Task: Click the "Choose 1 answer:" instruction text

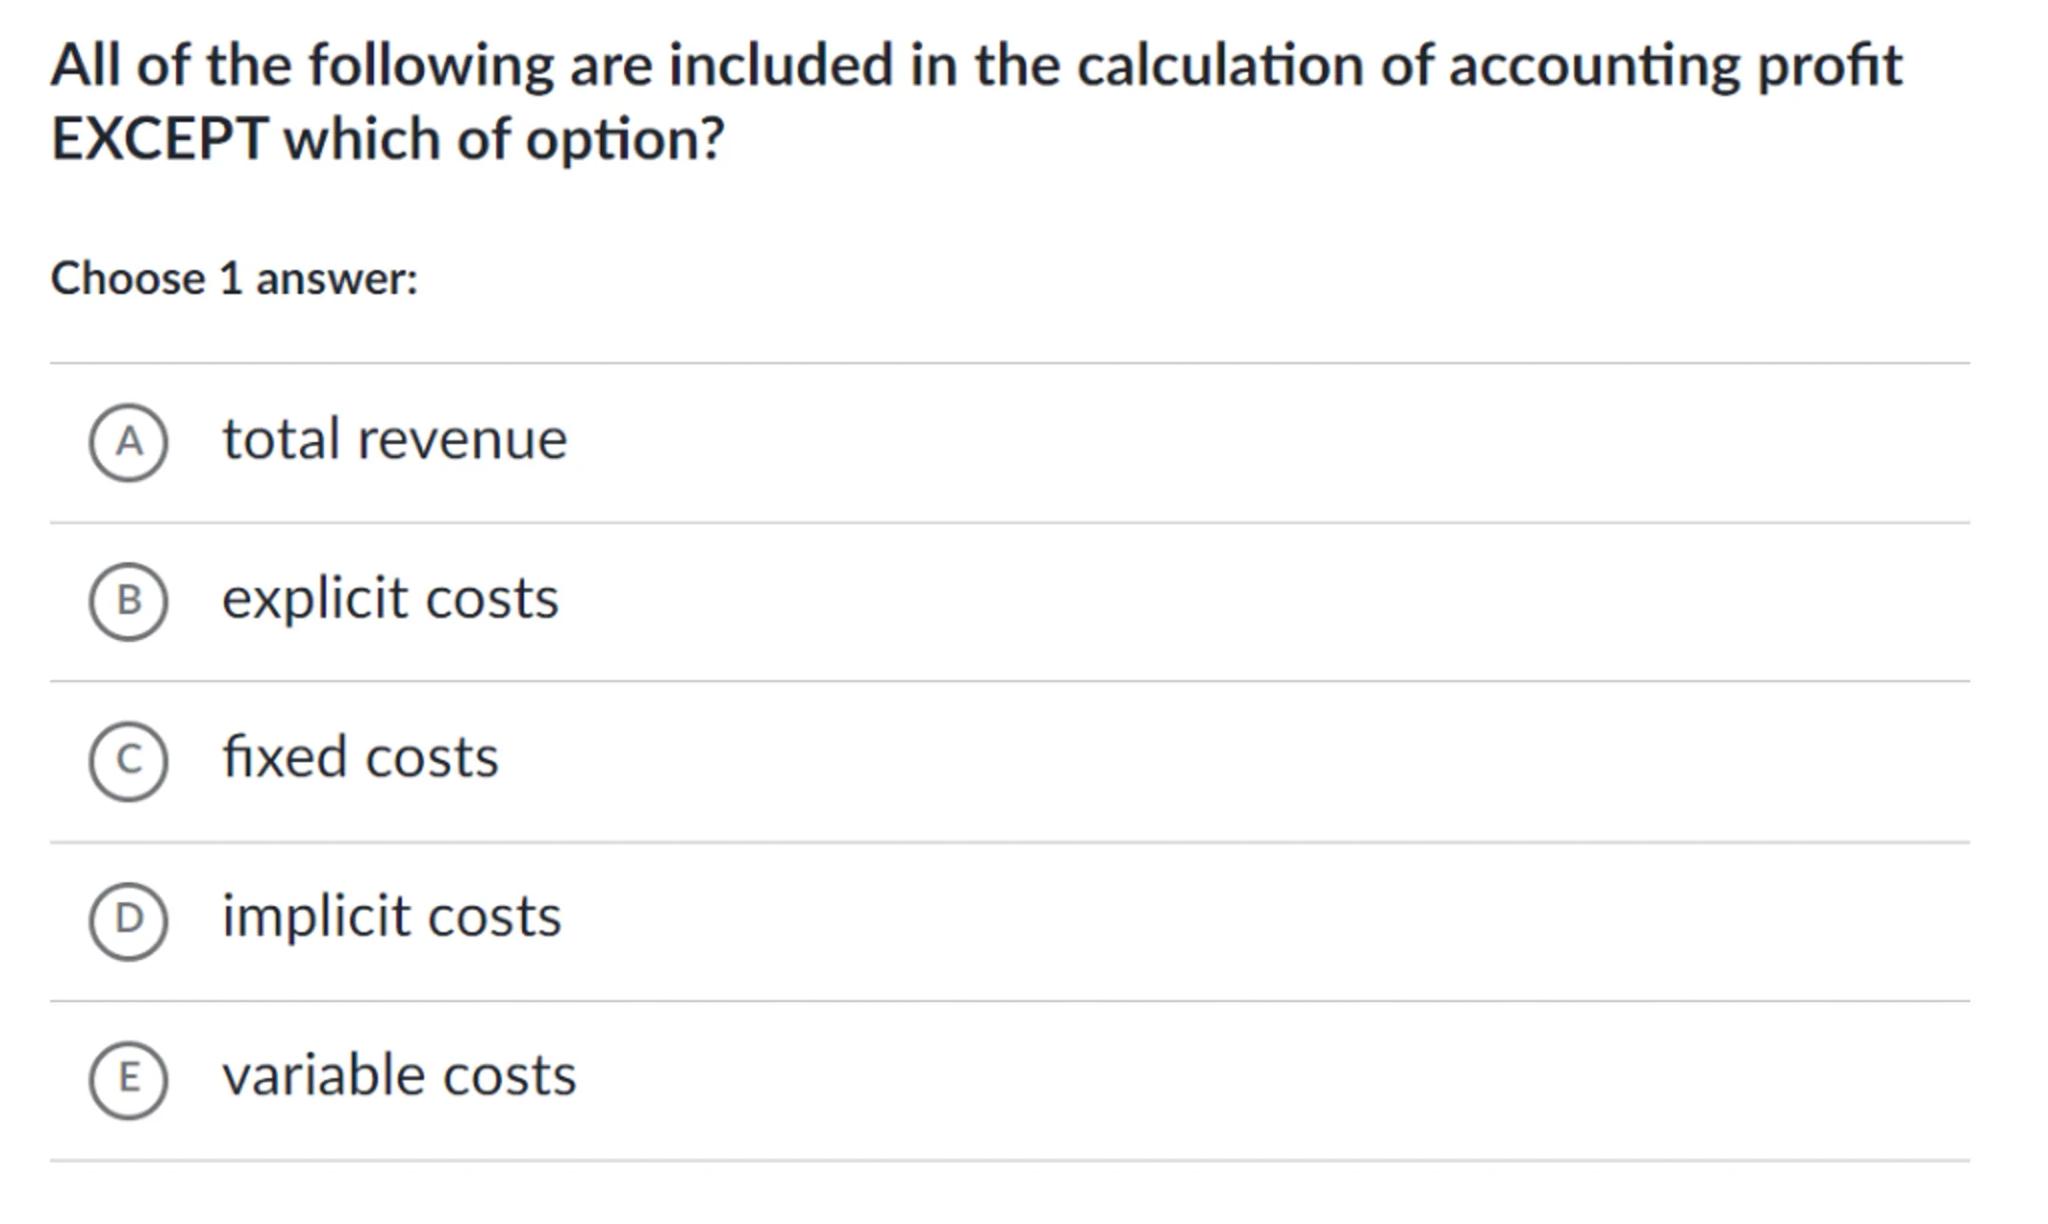Action: click(x=234, y=279)
